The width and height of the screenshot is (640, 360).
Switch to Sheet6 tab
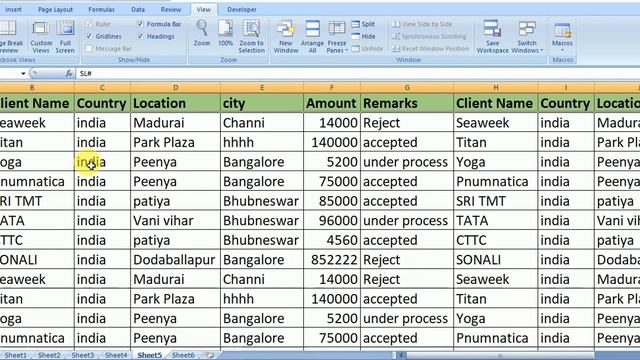point(183,355)
